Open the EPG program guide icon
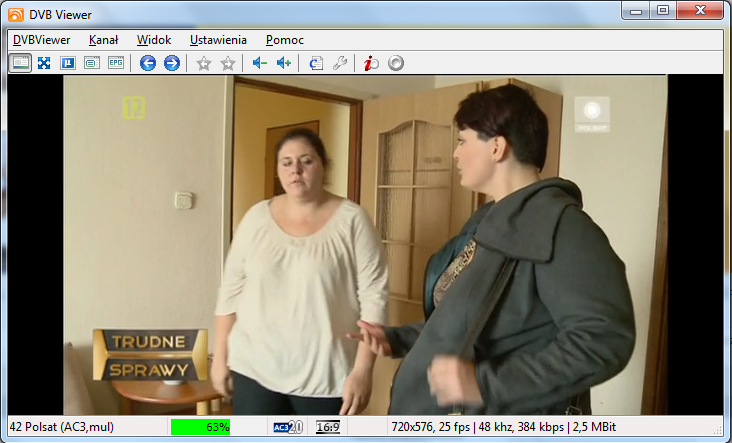This screenshot has width=732, height=443. (116, 63)
